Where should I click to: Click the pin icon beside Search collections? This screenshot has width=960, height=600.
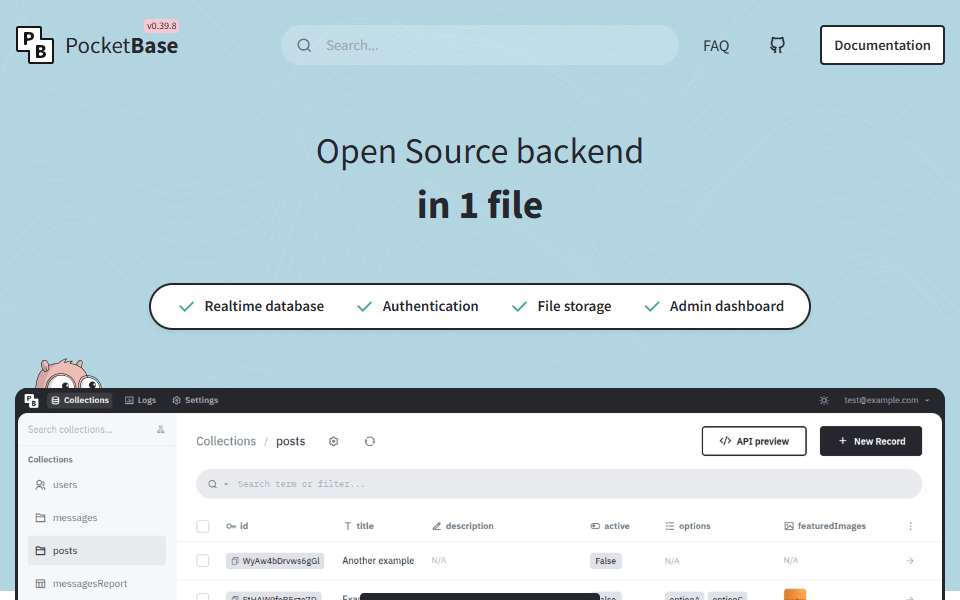[x=160, y=429]
